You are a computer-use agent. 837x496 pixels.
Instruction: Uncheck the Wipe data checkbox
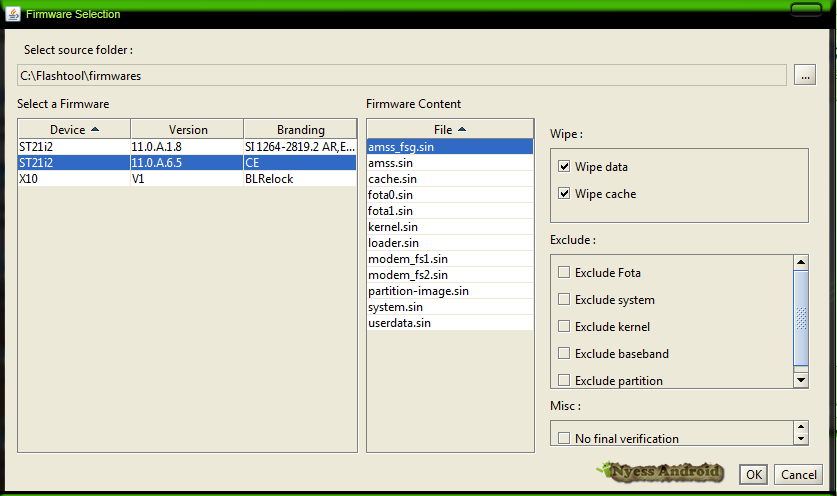[x=564, y=166]
